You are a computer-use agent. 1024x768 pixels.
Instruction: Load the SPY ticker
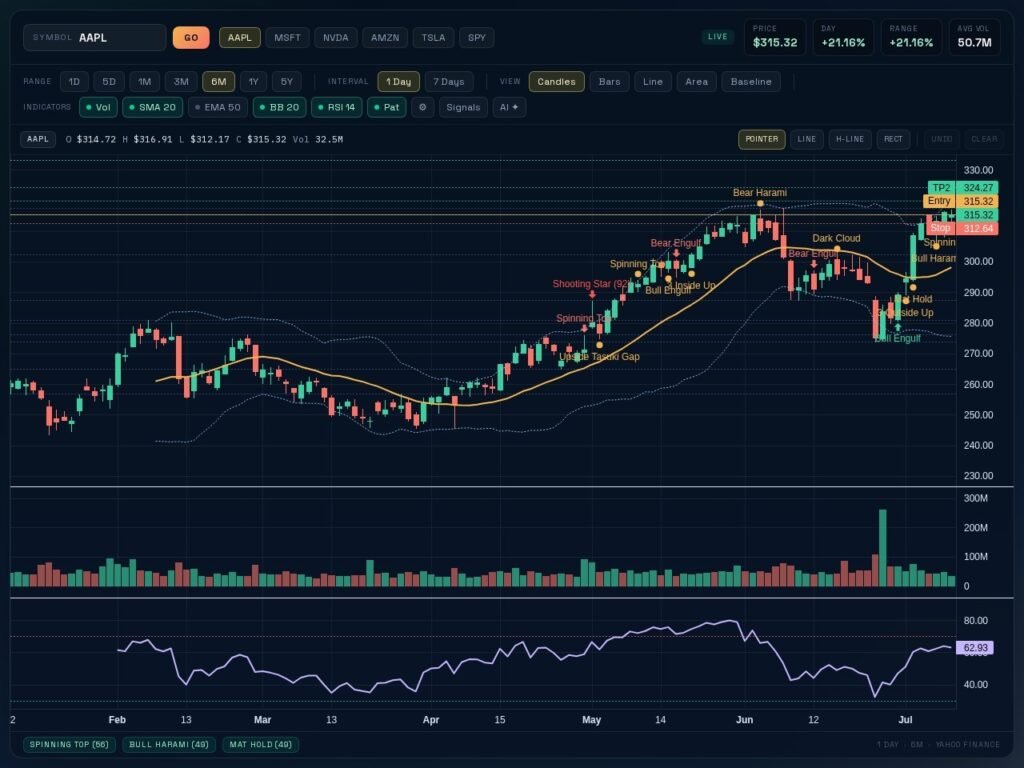[x=477, y=38]
